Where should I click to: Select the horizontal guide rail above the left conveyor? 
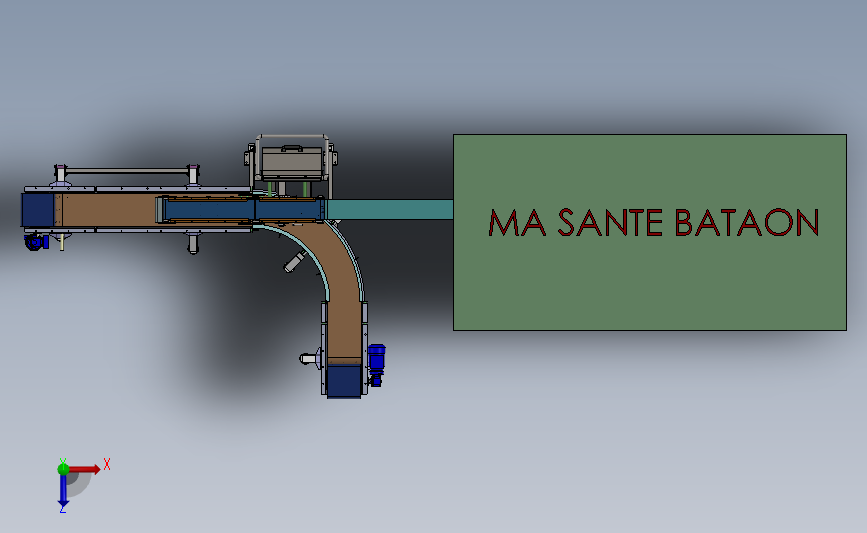(x=127, y=171)
